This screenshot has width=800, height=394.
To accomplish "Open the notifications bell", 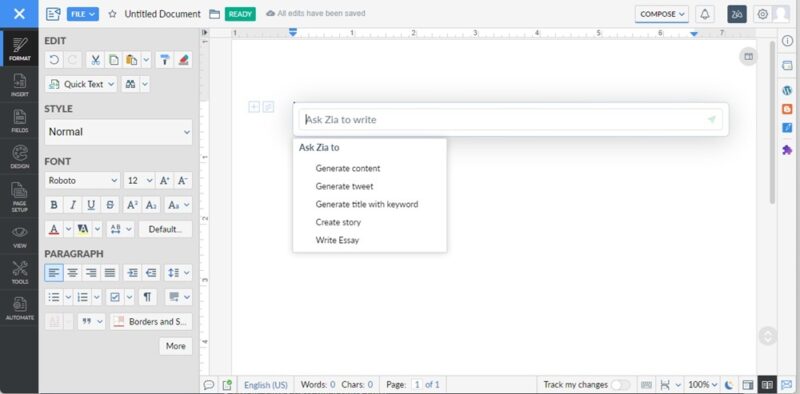I will [705, 14].
